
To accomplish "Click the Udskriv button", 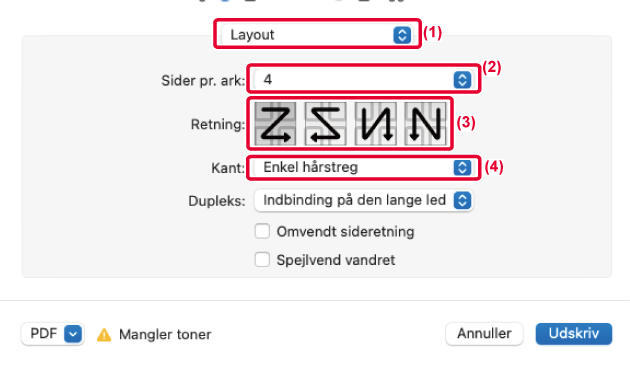I will pyautogui.click(x=574, y=334).
